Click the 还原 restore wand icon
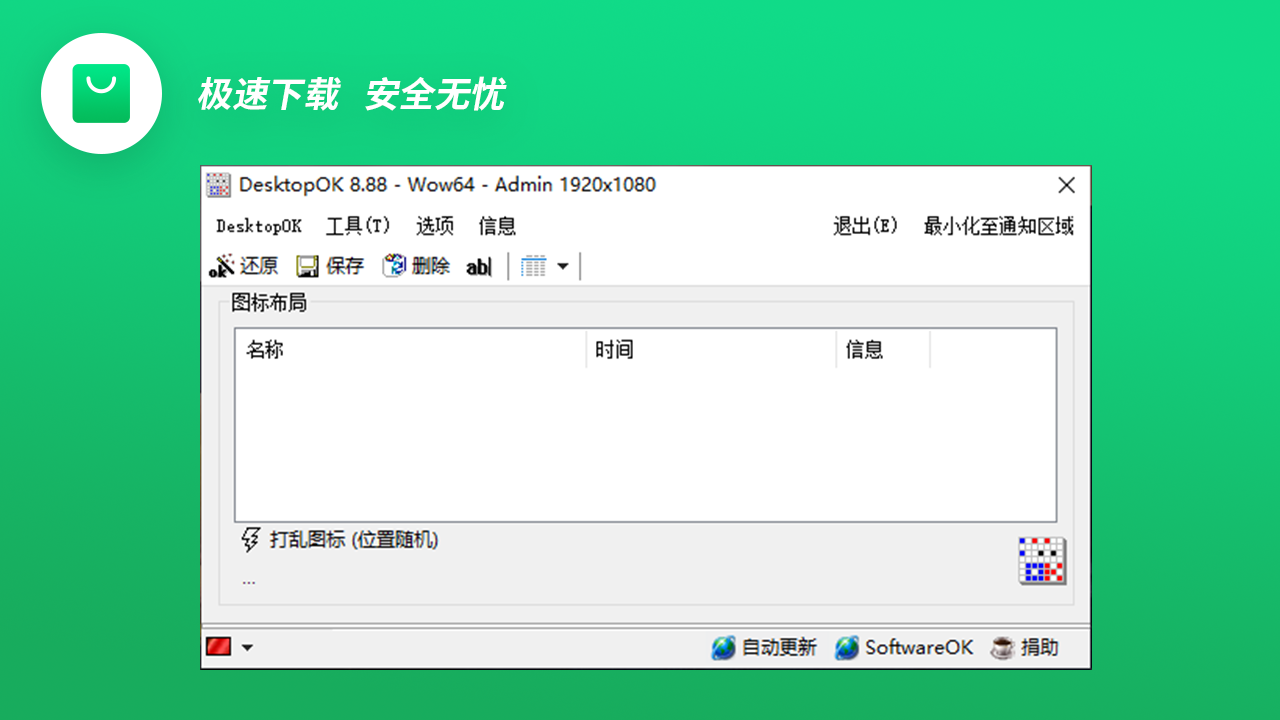 click(x=221, y=266)
